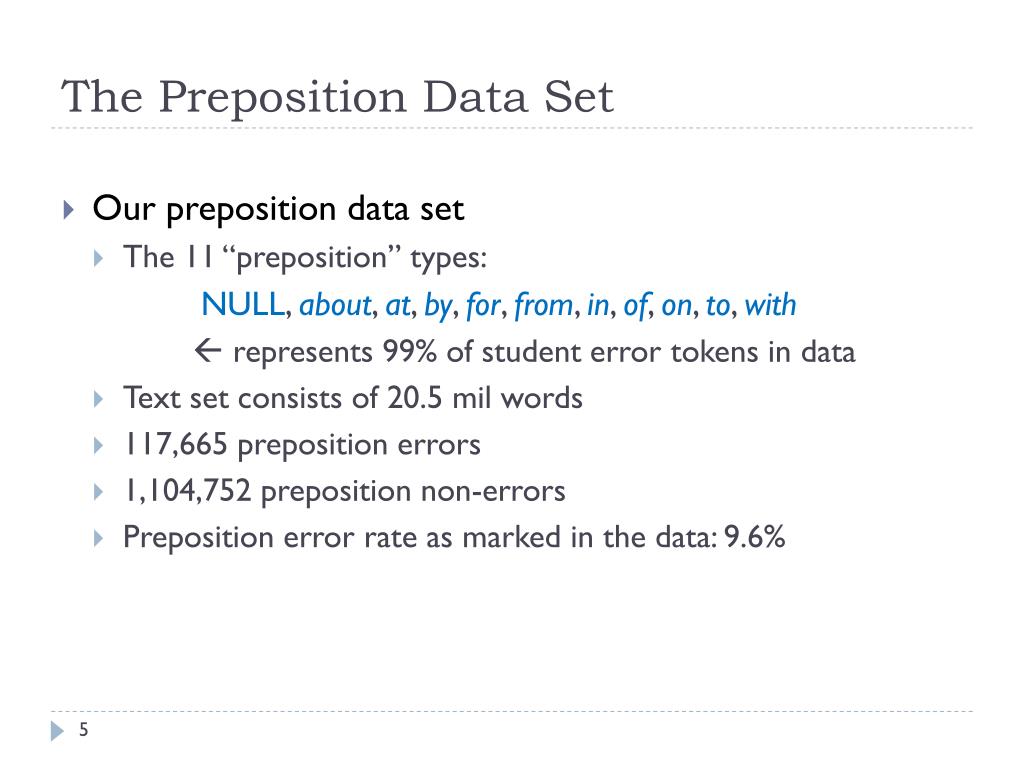
Task: Click the footer triangle icon next to page number
Action: [x=57, y=731]
